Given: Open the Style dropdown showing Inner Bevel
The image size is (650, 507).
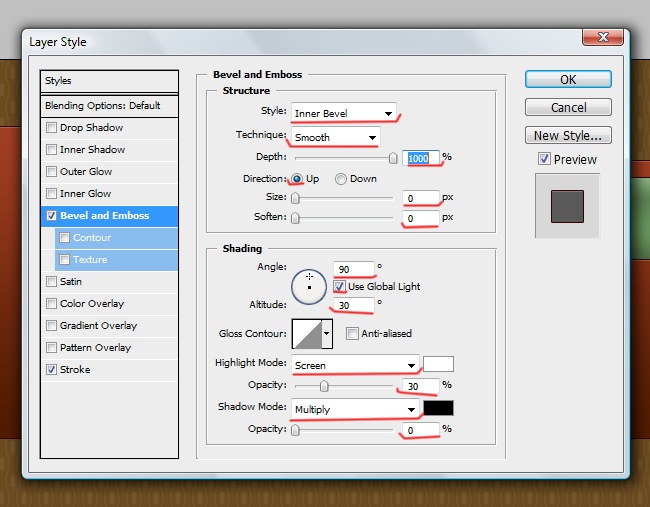Looking at the screenshot, I should pyautogui.click(x=343, y=113).
